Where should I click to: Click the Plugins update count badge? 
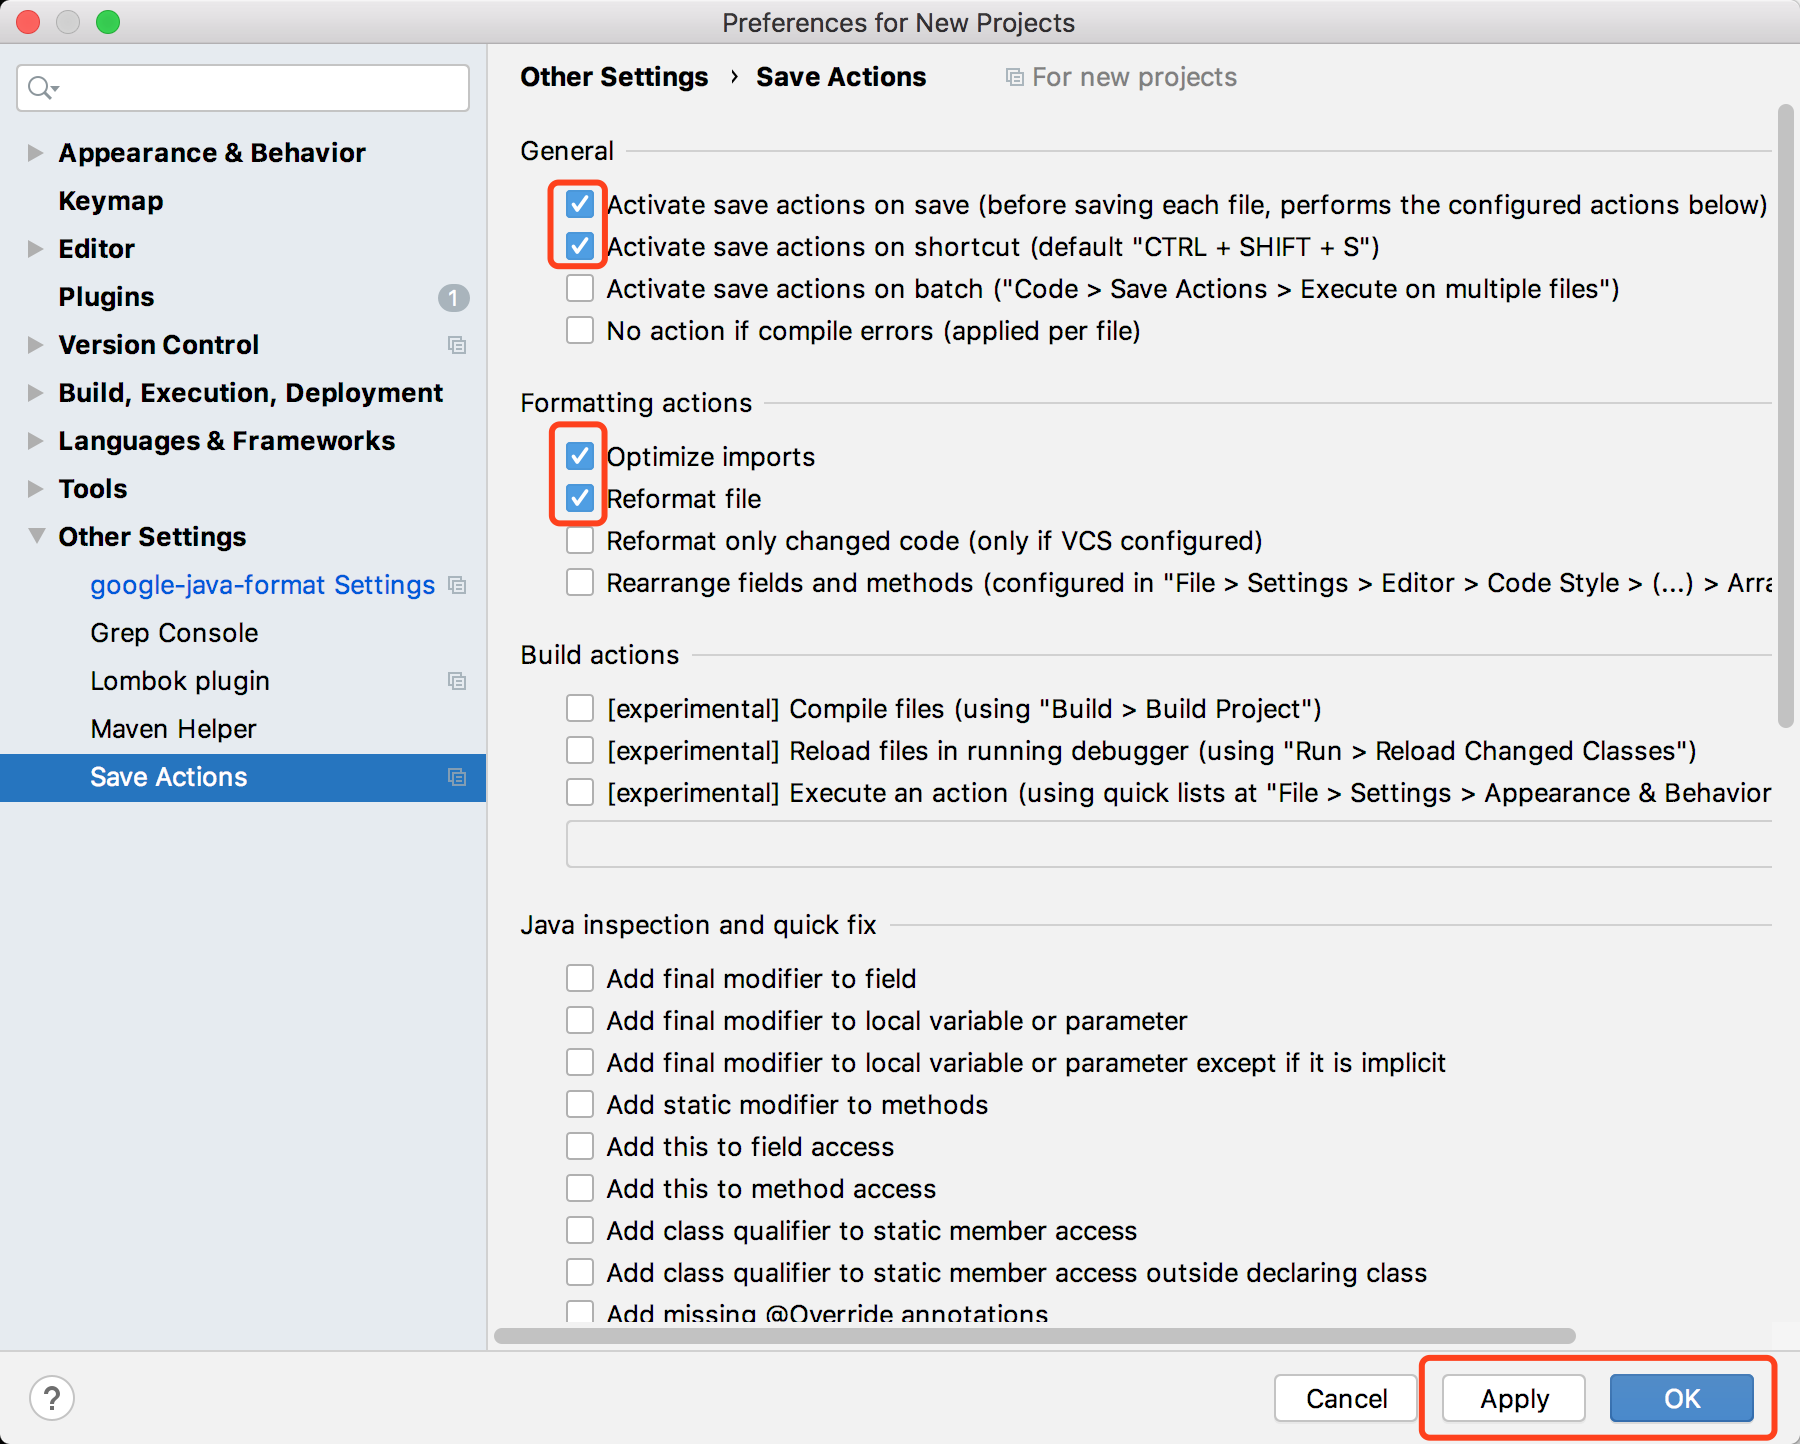[x=453, y=297]
